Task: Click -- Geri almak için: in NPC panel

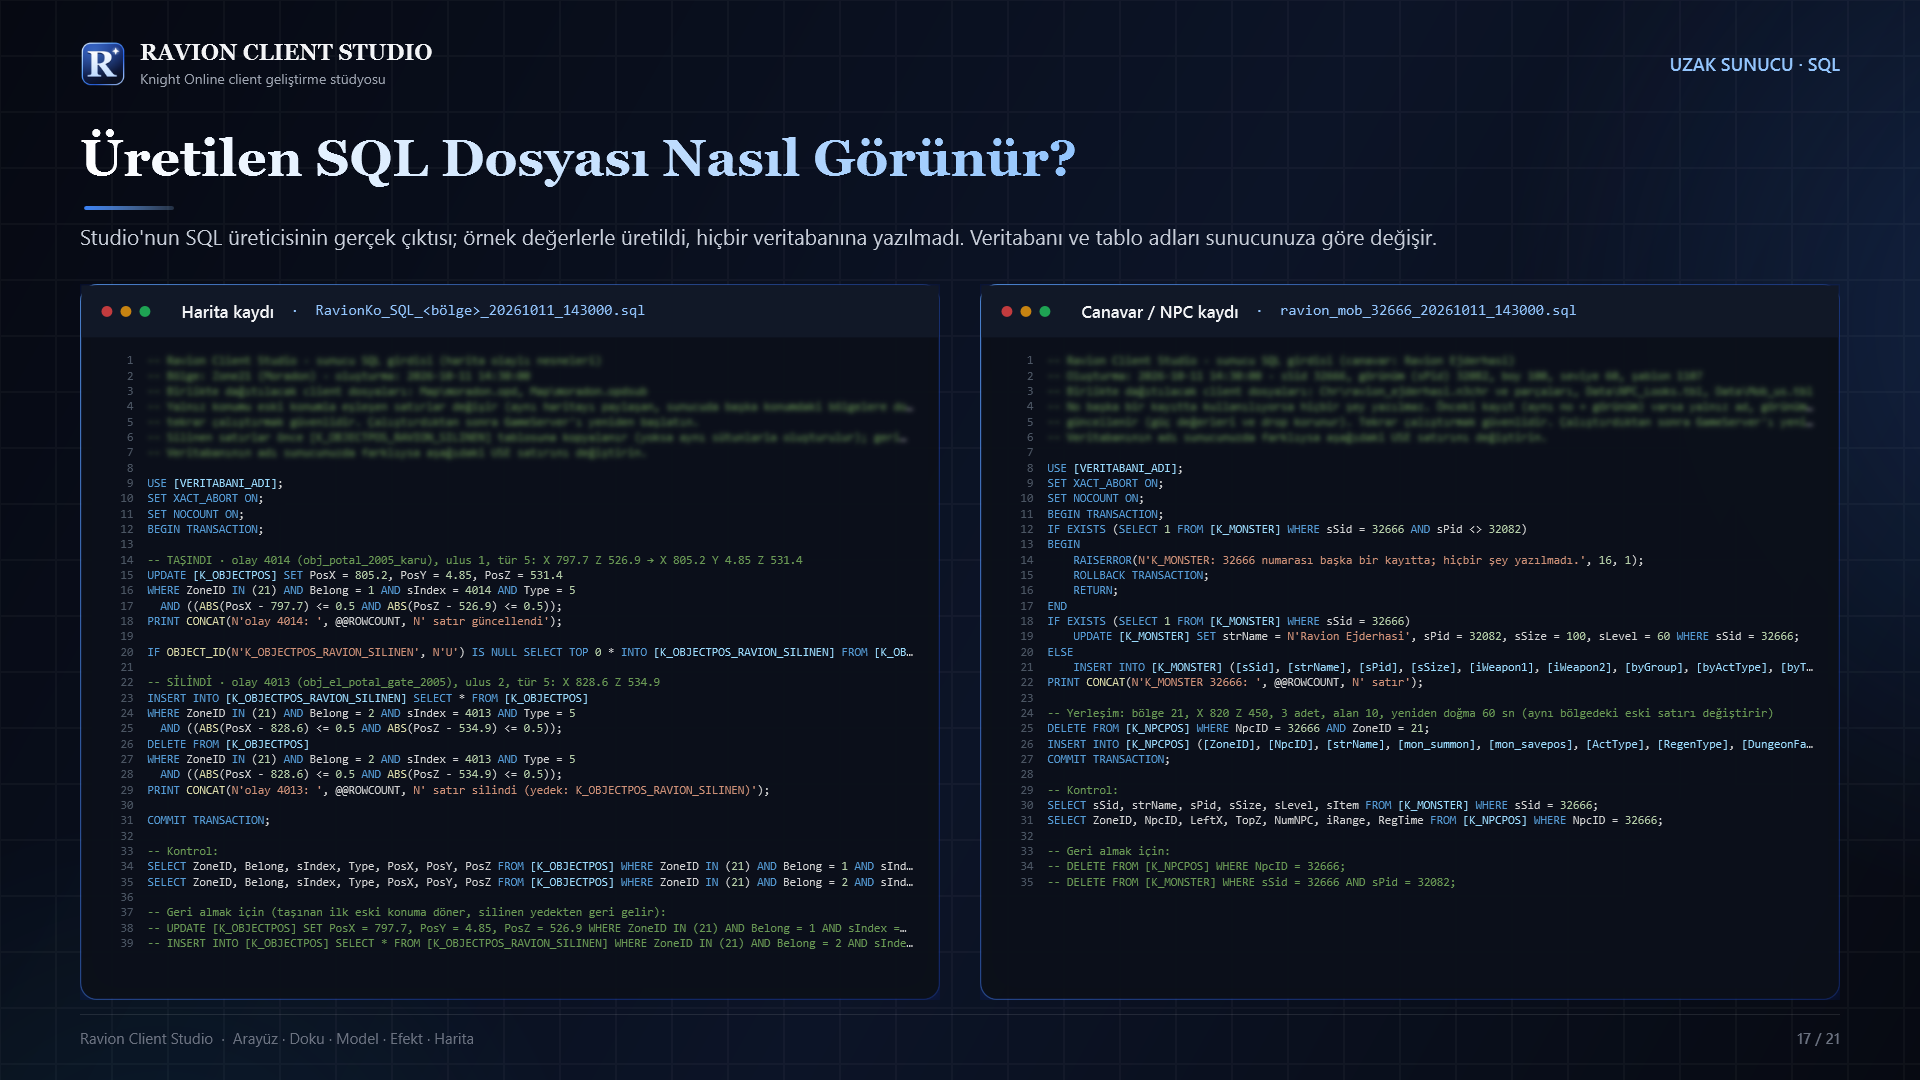Action: 1108,852
